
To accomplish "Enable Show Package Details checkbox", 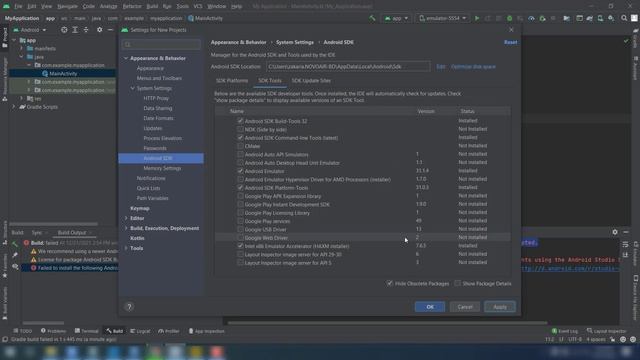I will [x=458, y=283].
